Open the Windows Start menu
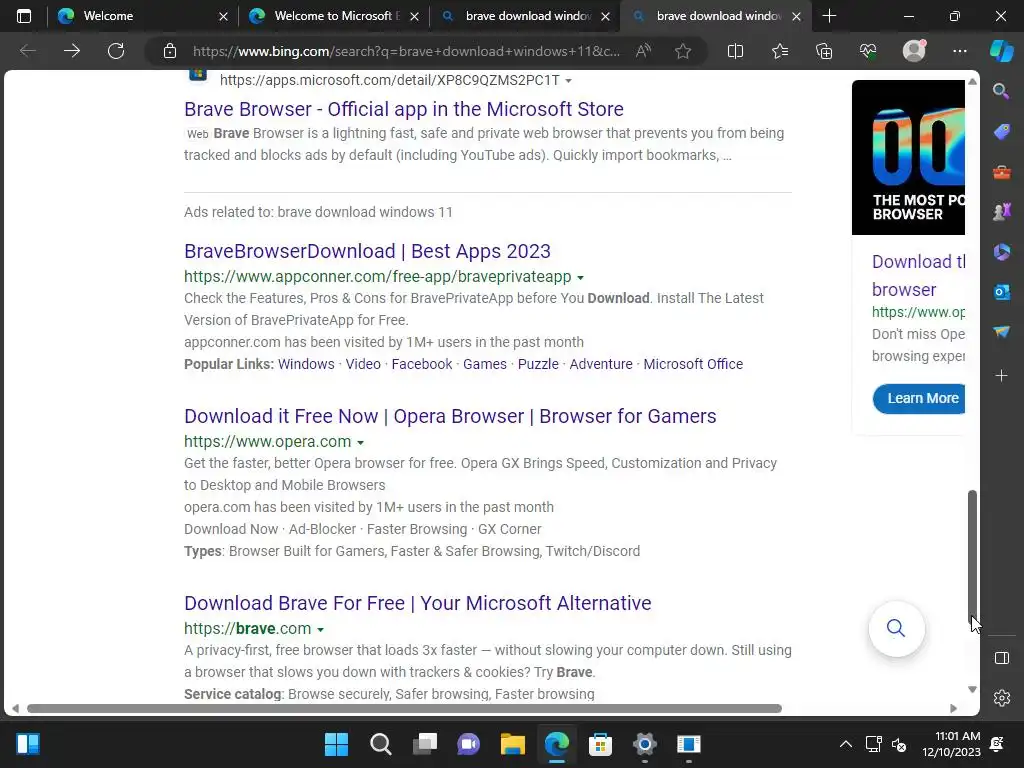This screenshot has height=768, width=1024. pyautogui.click(x=336, y=744)
